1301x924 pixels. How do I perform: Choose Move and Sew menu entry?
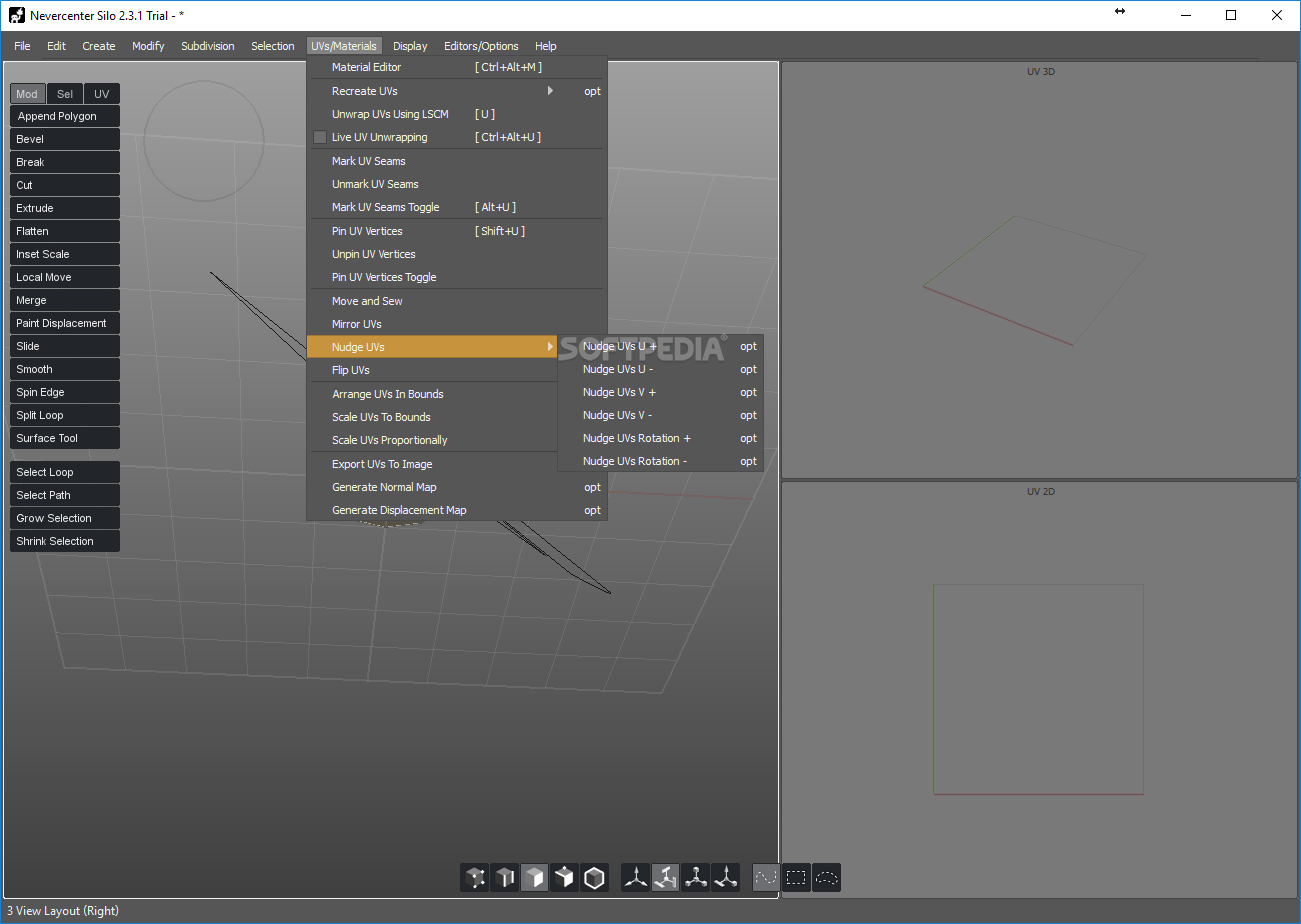[x=457, y=301]
